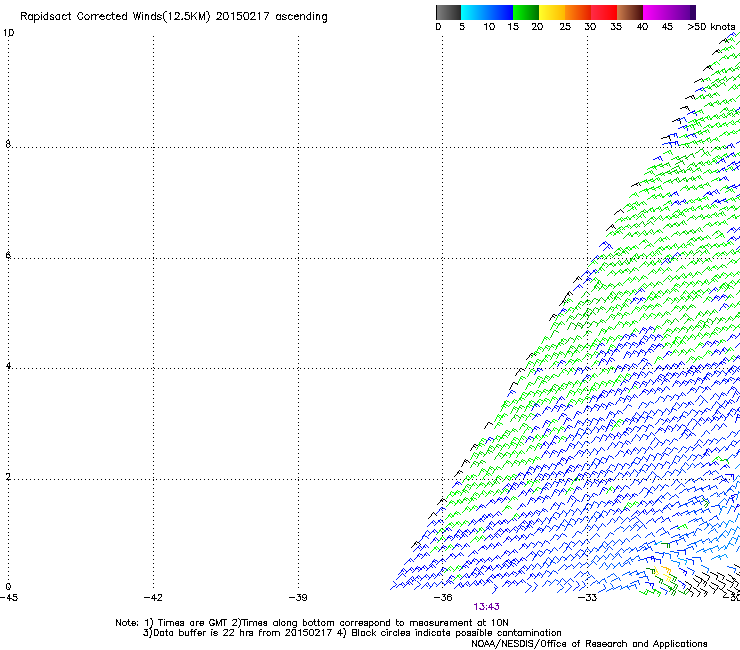Click the -33 longitude axis label
740x650 pixels.
tap(587, 598)
